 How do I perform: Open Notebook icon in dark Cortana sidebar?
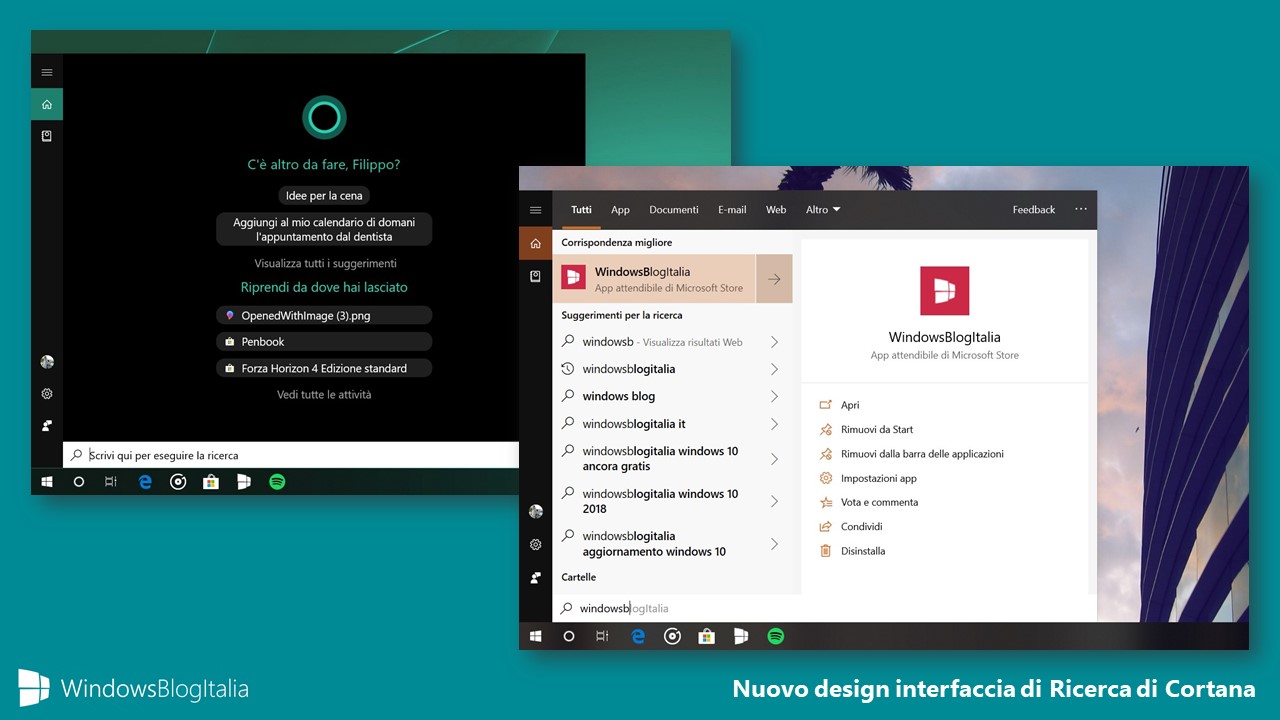click(x=47, y=136)
